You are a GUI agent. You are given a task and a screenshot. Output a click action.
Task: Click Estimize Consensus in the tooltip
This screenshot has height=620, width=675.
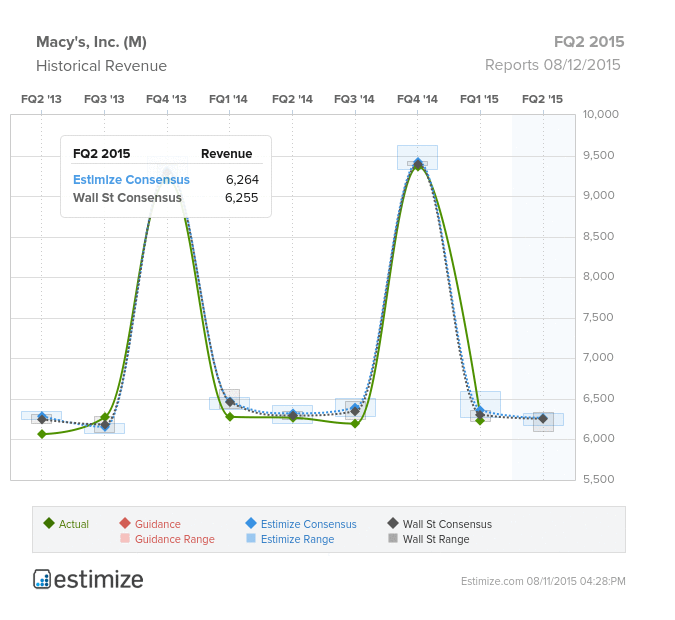click(131, 180)
